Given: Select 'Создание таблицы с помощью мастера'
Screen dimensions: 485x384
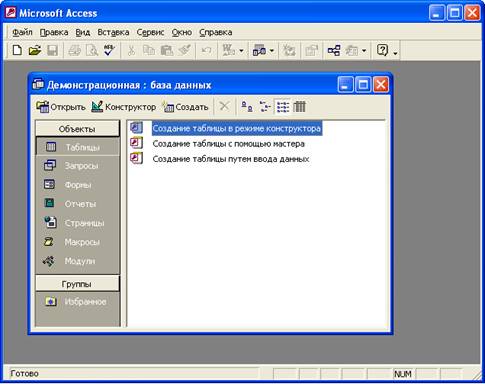Looking at the screenshot, I should tap(229, 144).
